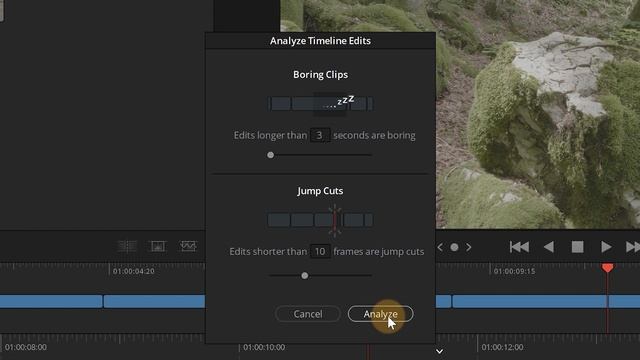The image size is (640, 360).
Task: Select the waveform view icon
Action: (x=188, y=246)
